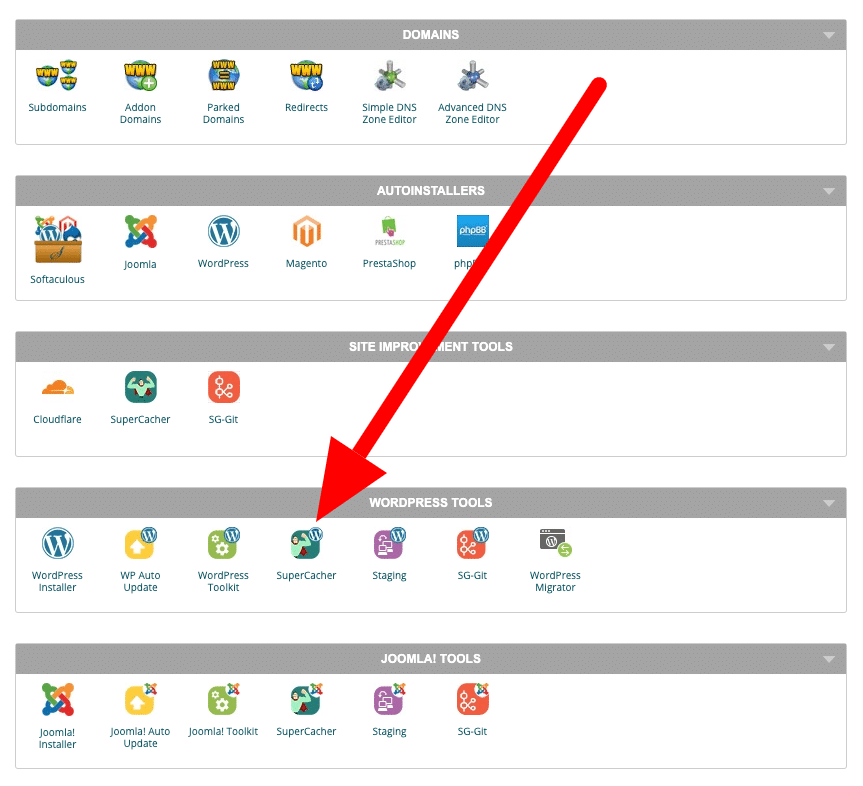Collapse the Autoinstallers section arrow
This screenshot has height=786, width=863.
[828, 191]
